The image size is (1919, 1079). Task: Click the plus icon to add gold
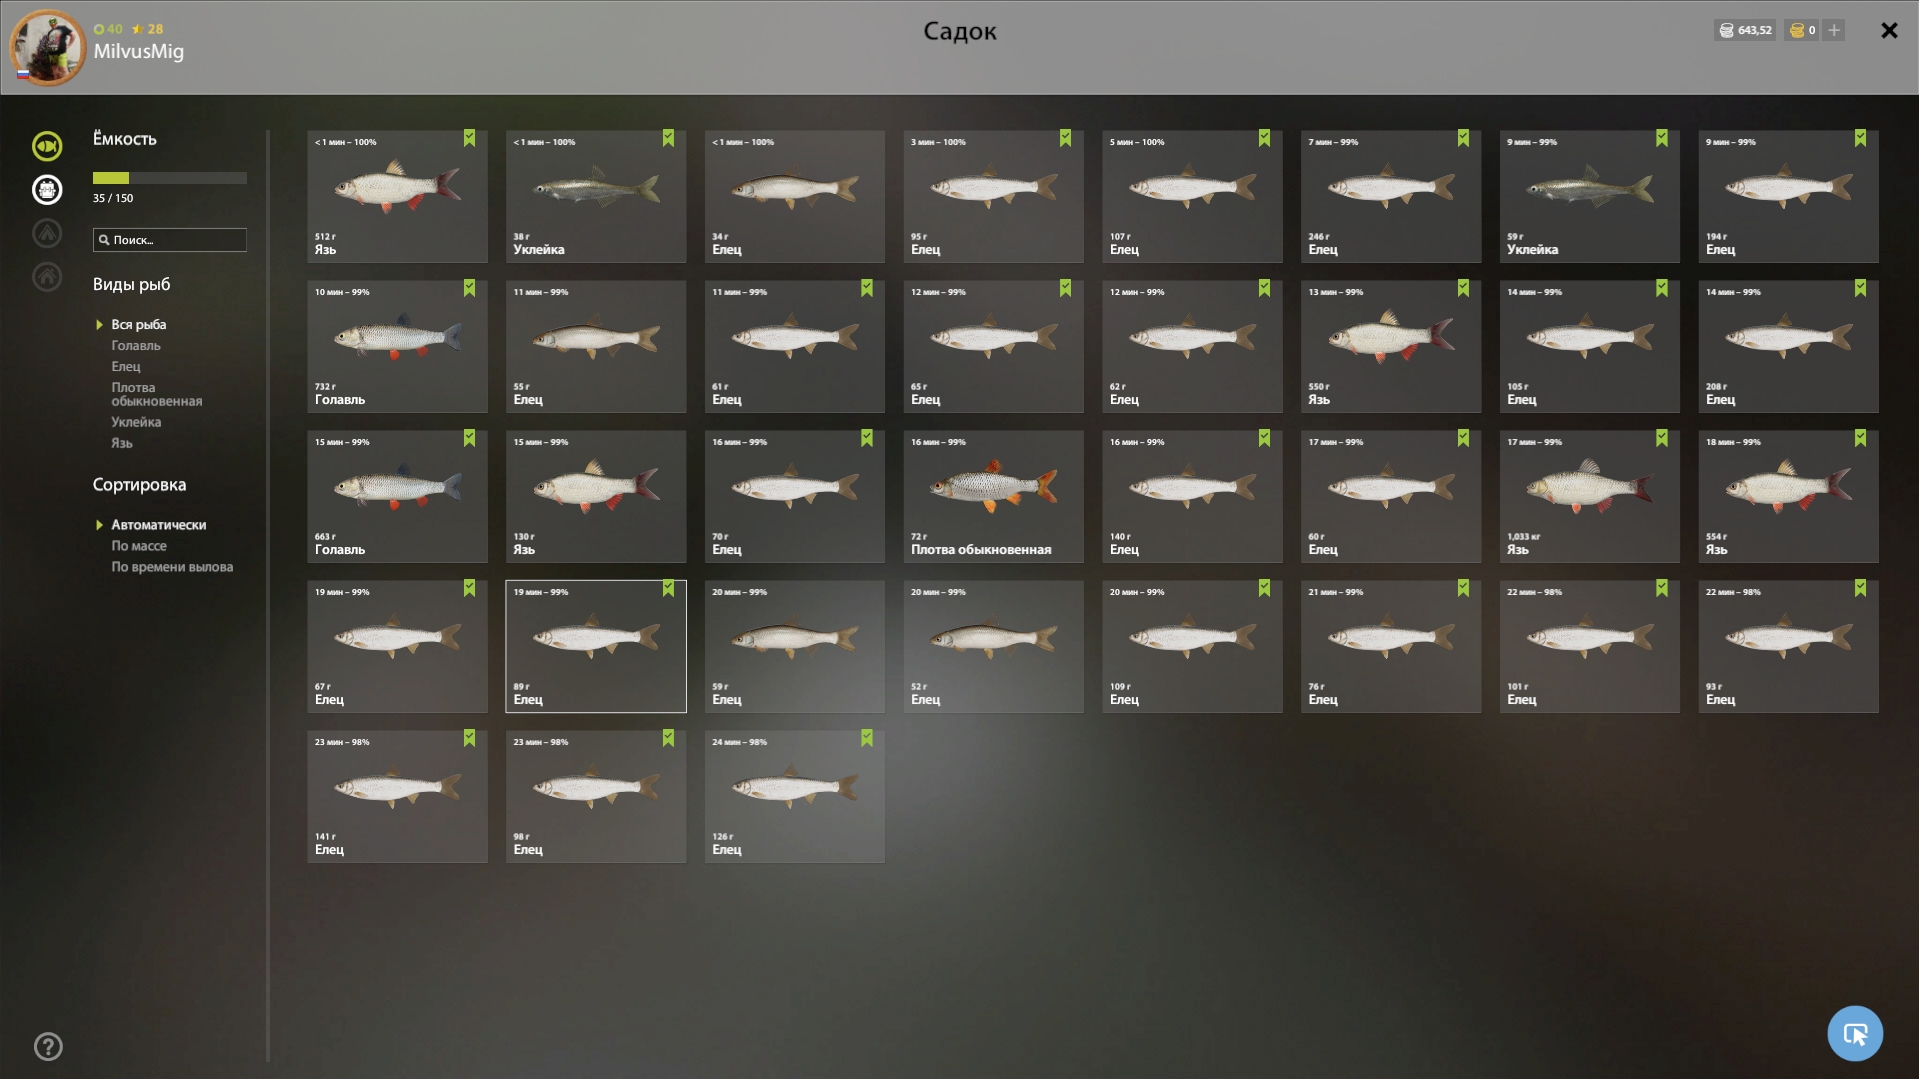pyautogui.click(x=1834, y=30)
